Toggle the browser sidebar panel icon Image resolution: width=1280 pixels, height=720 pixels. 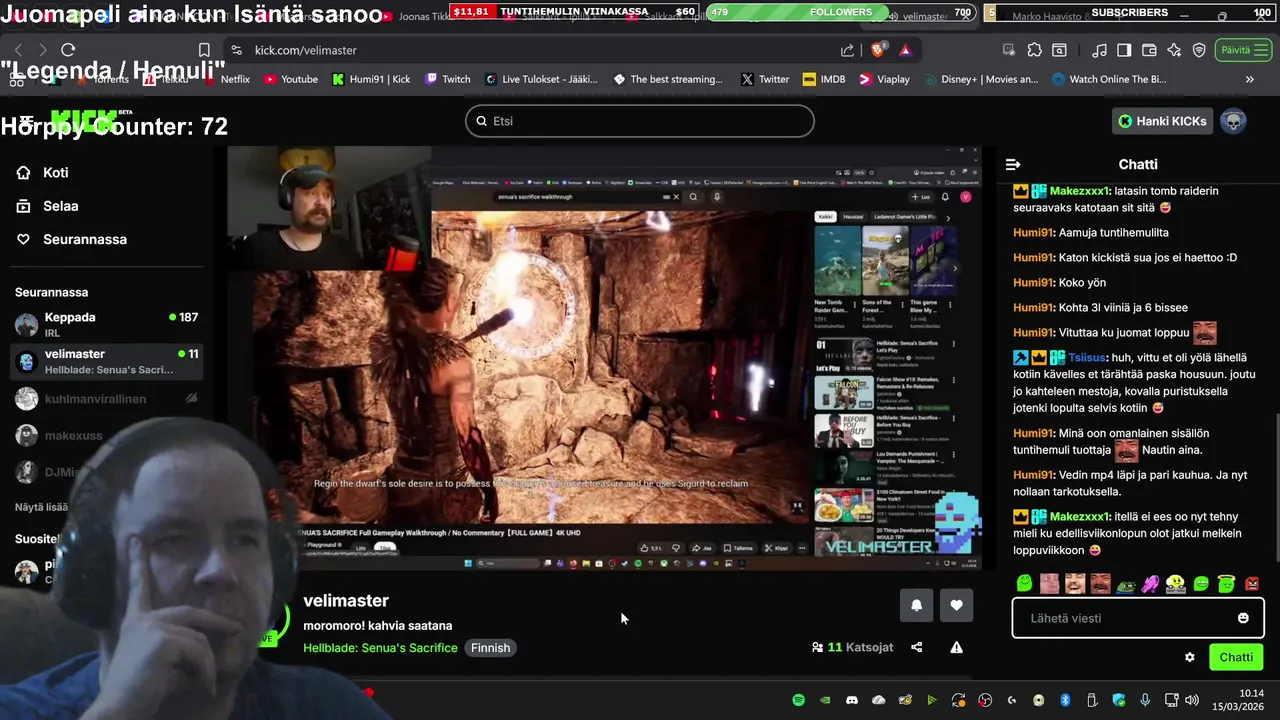[x=1124, y=50]
